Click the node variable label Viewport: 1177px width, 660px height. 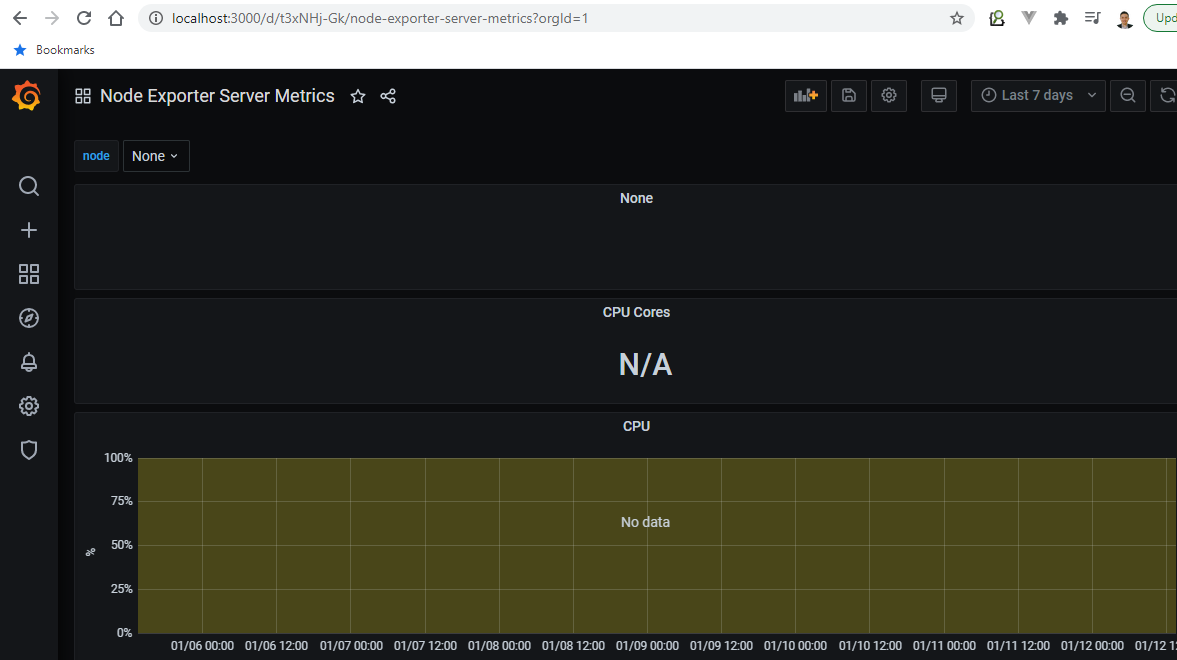(x=96, y=156)
